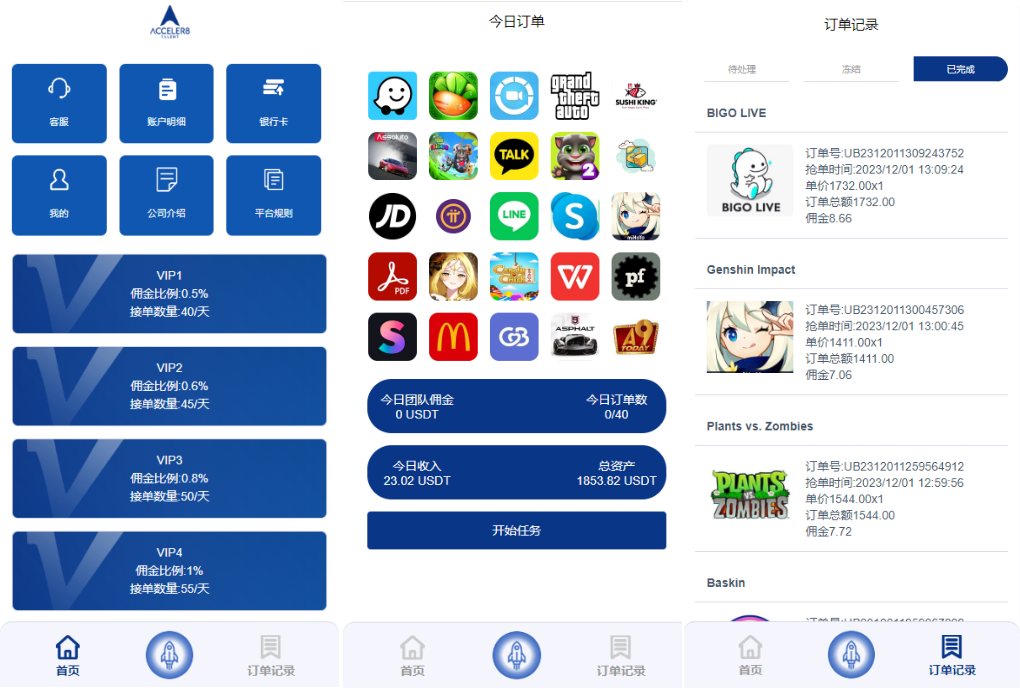Open the 公司介绍 company intro tile
Image resolution: width=1020 pixels, height=689 pixels.
pyautogui.click(x=167, y=195)
